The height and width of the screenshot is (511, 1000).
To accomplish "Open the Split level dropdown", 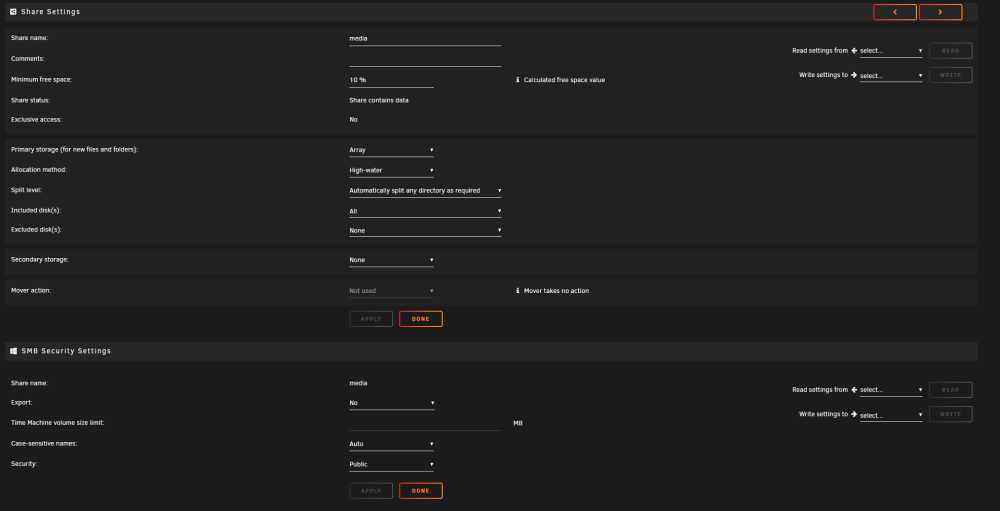I will click(425, 191).
